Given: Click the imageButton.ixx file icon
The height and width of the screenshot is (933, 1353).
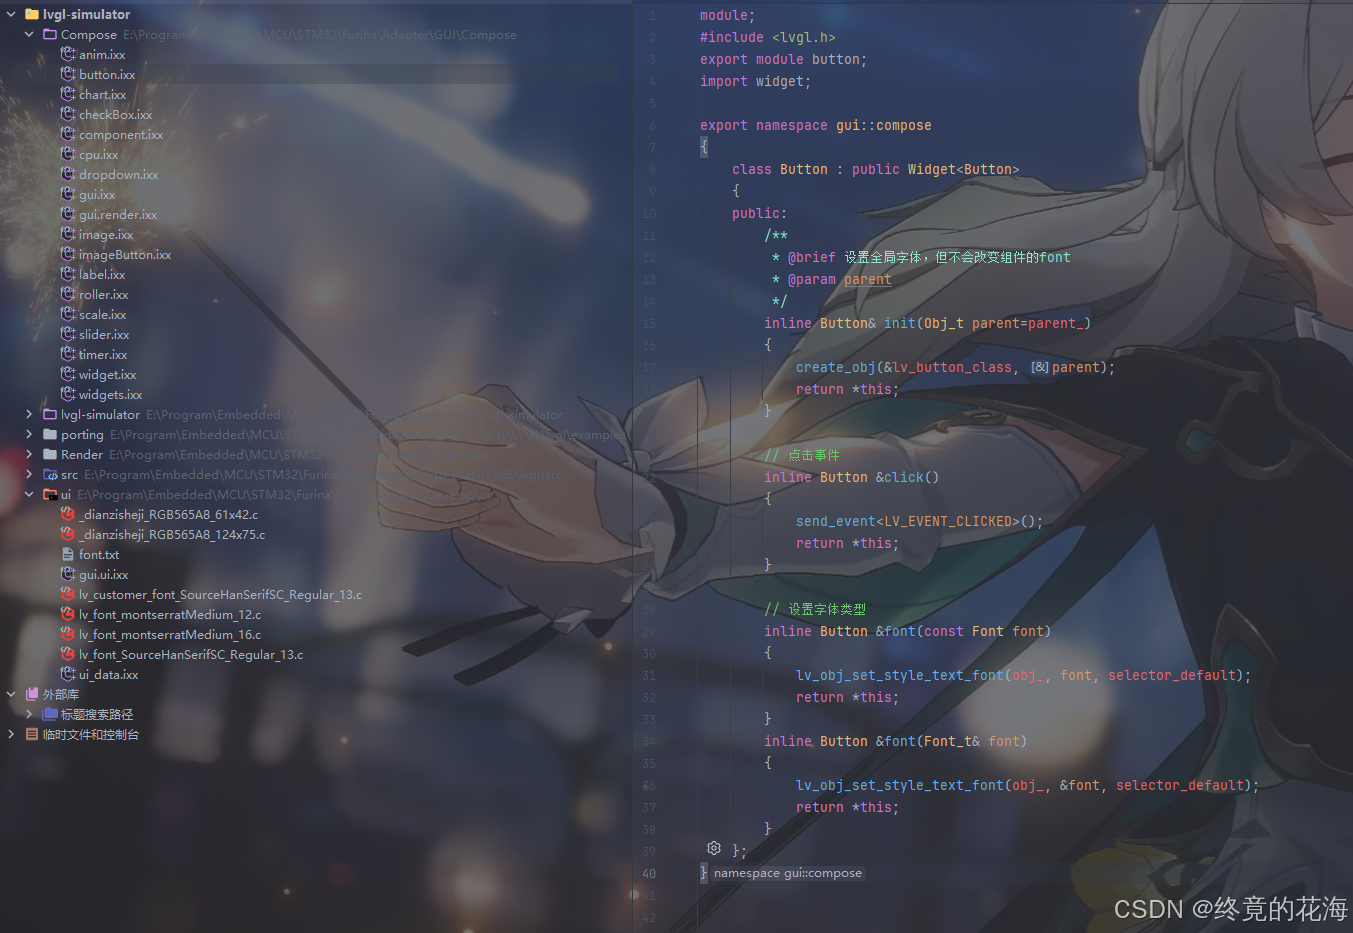Looking at the screenshot, I should coord(68,254).
